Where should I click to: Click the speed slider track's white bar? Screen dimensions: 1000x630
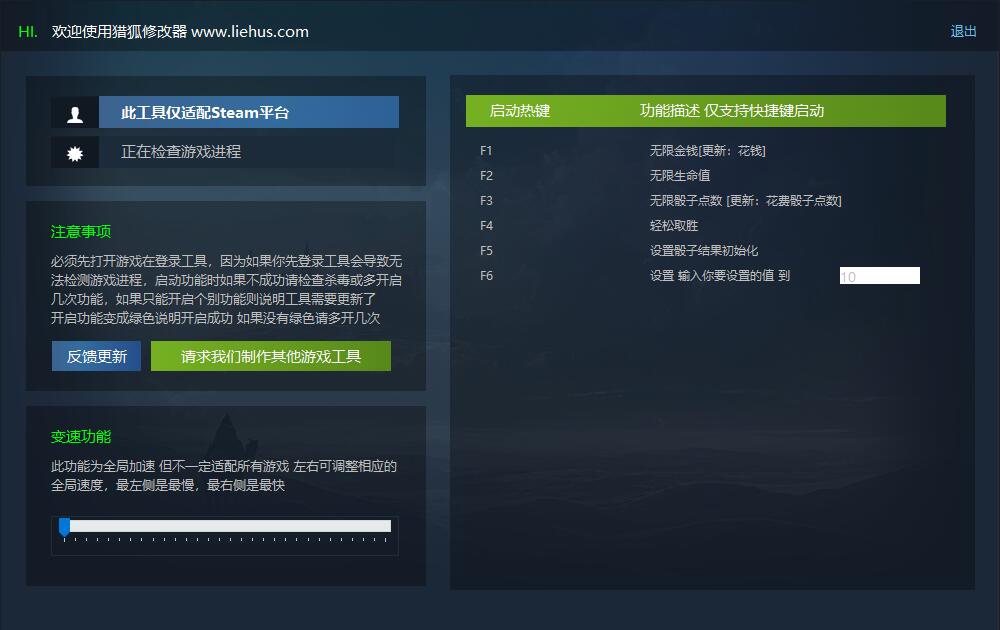tap(230, 525)
